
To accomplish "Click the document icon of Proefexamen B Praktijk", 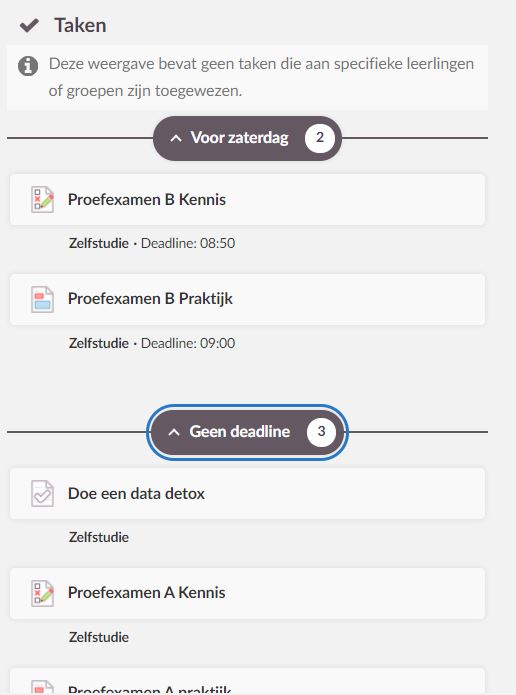I will [43, 299].
